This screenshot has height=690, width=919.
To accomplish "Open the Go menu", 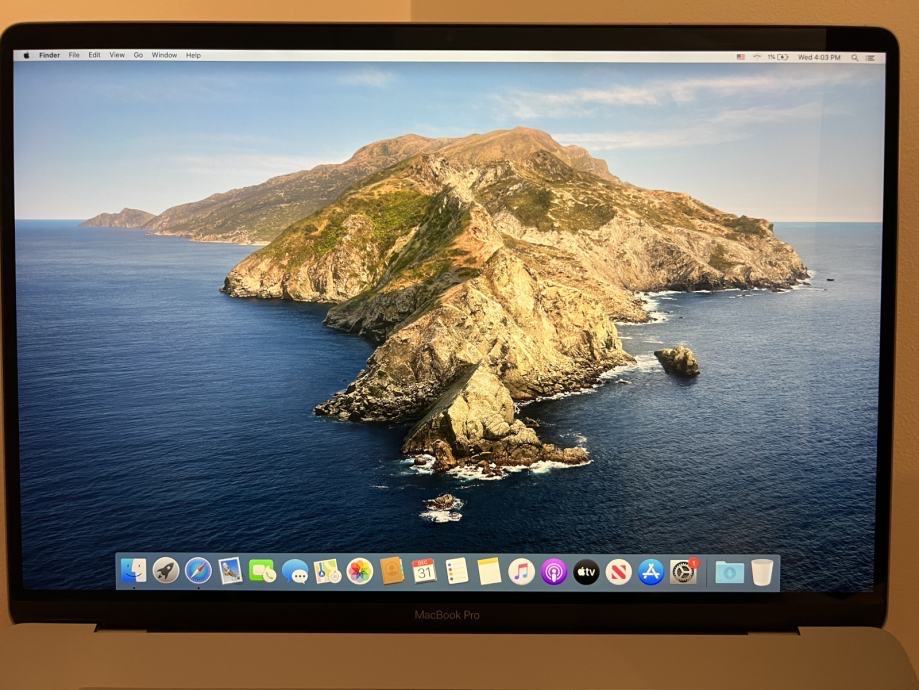I will [x=138, y=55].
